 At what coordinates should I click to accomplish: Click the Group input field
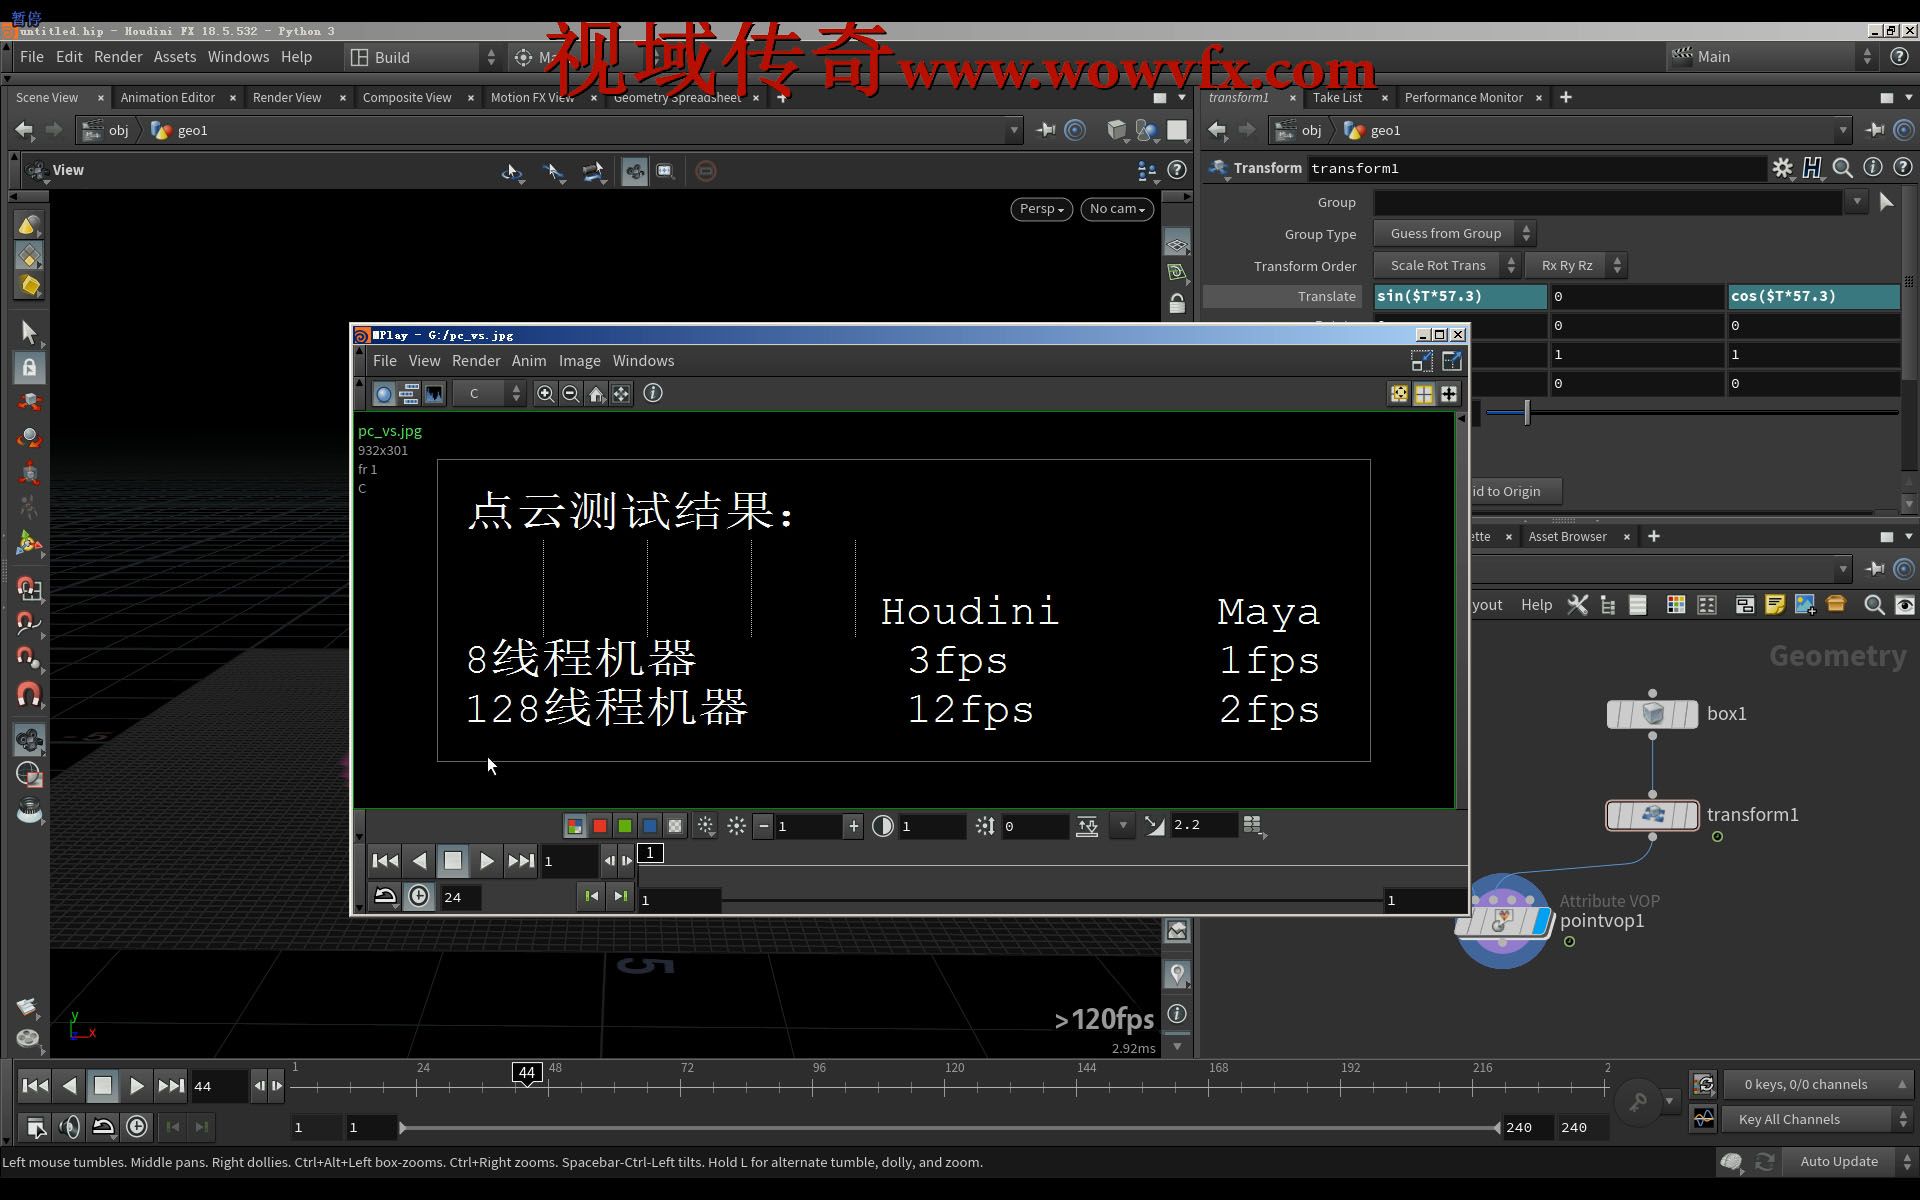pos(1608,202)
